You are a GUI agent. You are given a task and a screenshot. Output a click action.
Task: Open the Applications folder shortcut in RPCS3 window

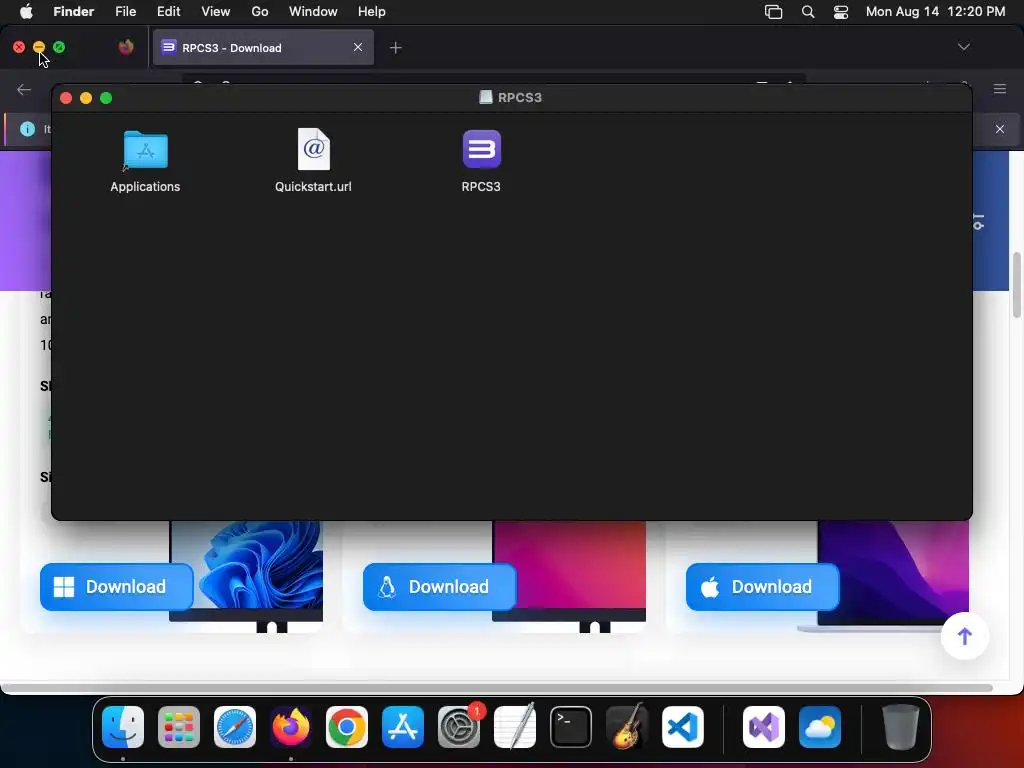point(145,150)
